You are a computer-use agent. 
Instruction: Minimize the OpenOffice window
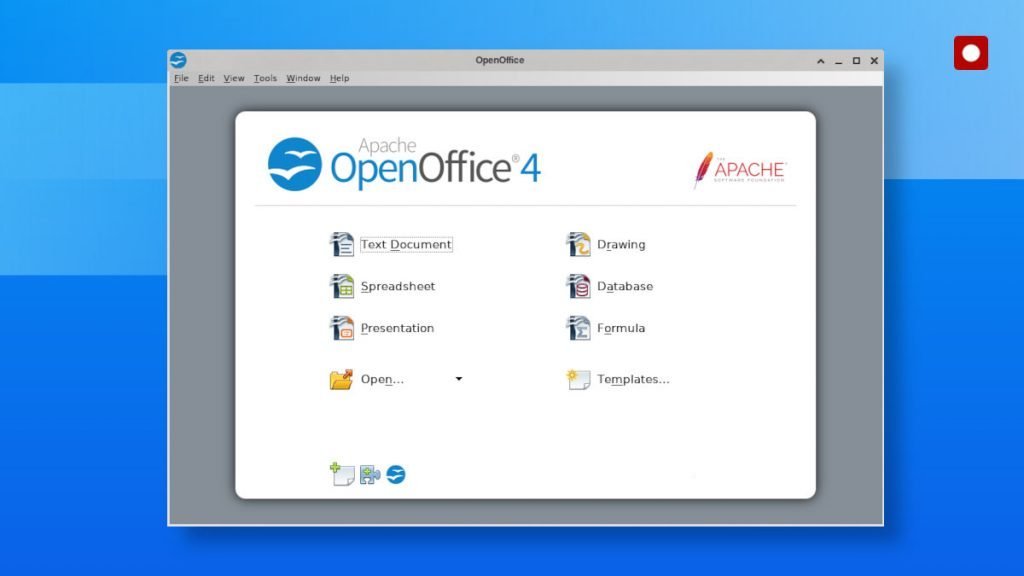(839, 61)
